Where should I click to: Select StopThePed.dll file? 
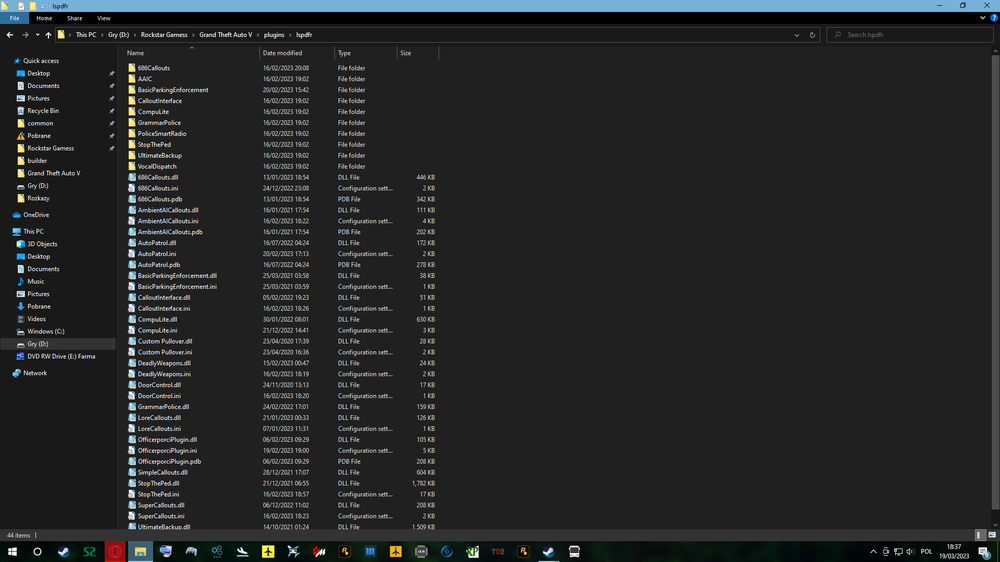coord(158,484)
